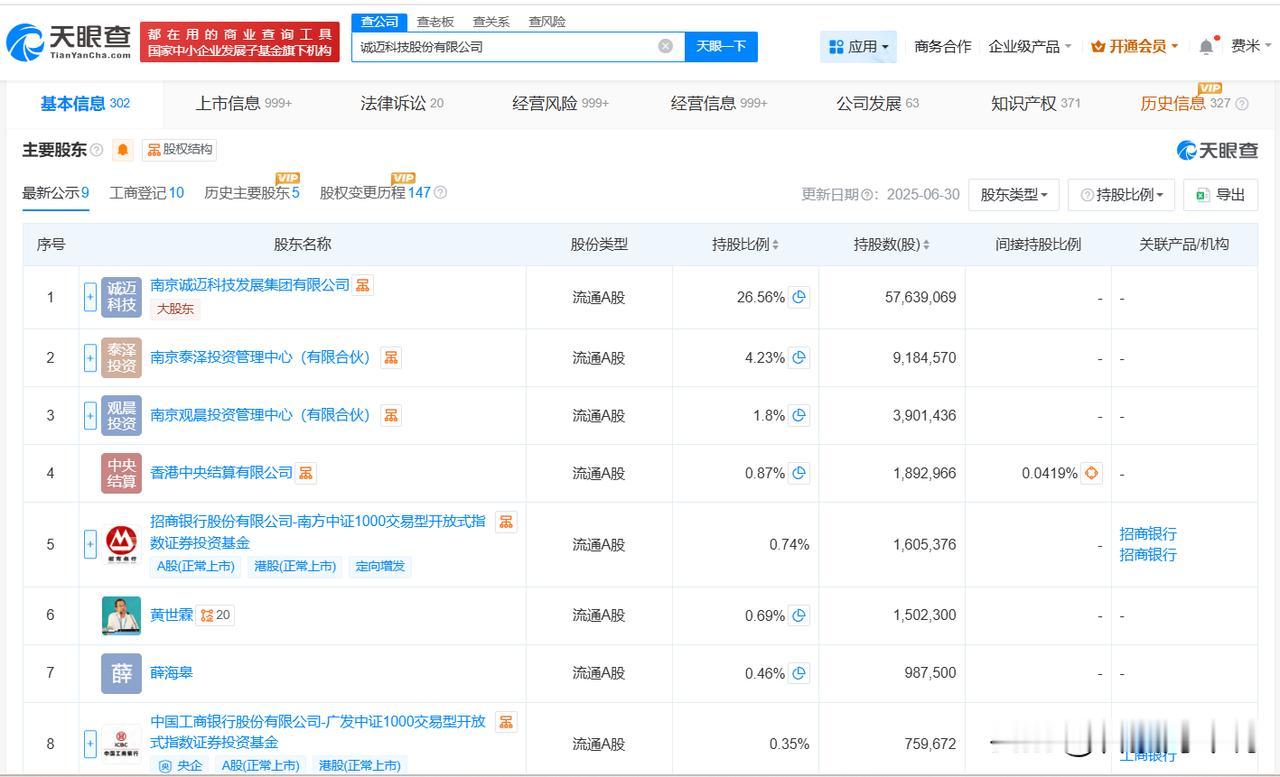Switch to the 法律诉讼 tab

point(401,103)
